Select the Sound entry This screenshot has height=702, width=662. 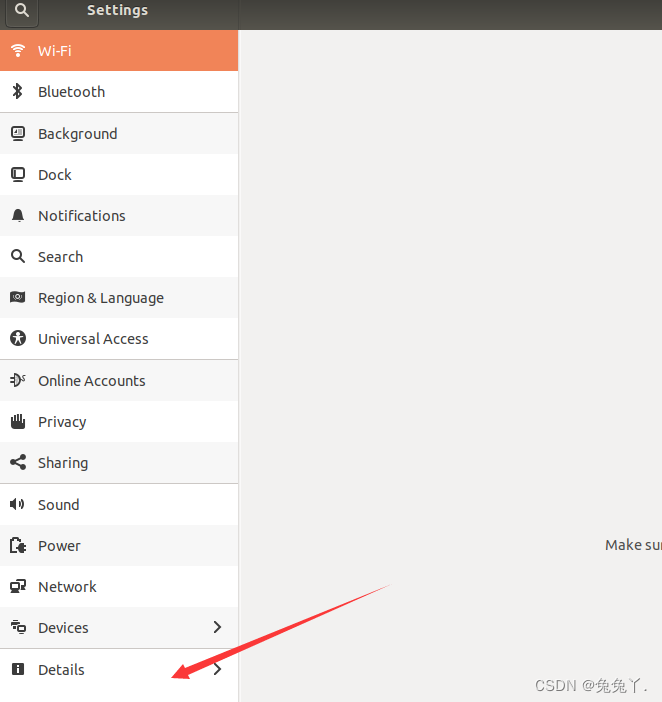tap(119, 505)
